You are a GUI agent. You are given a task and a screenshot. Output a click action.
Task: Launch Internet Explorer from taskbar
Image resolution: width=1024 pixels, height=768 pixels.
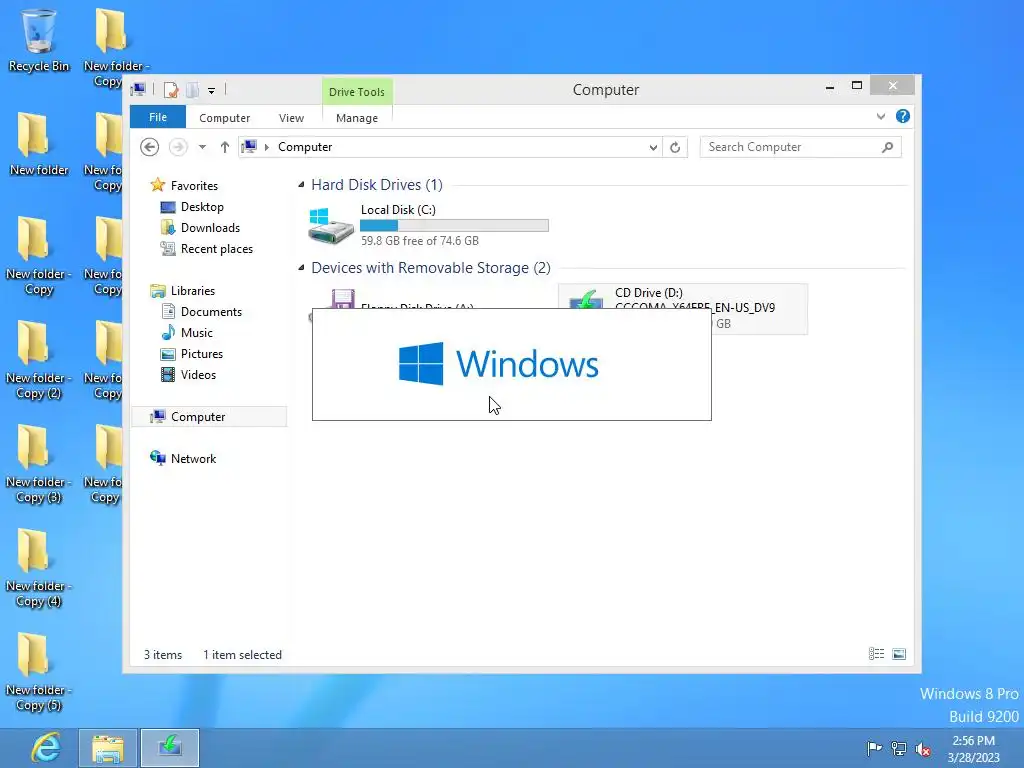[45, 748]
